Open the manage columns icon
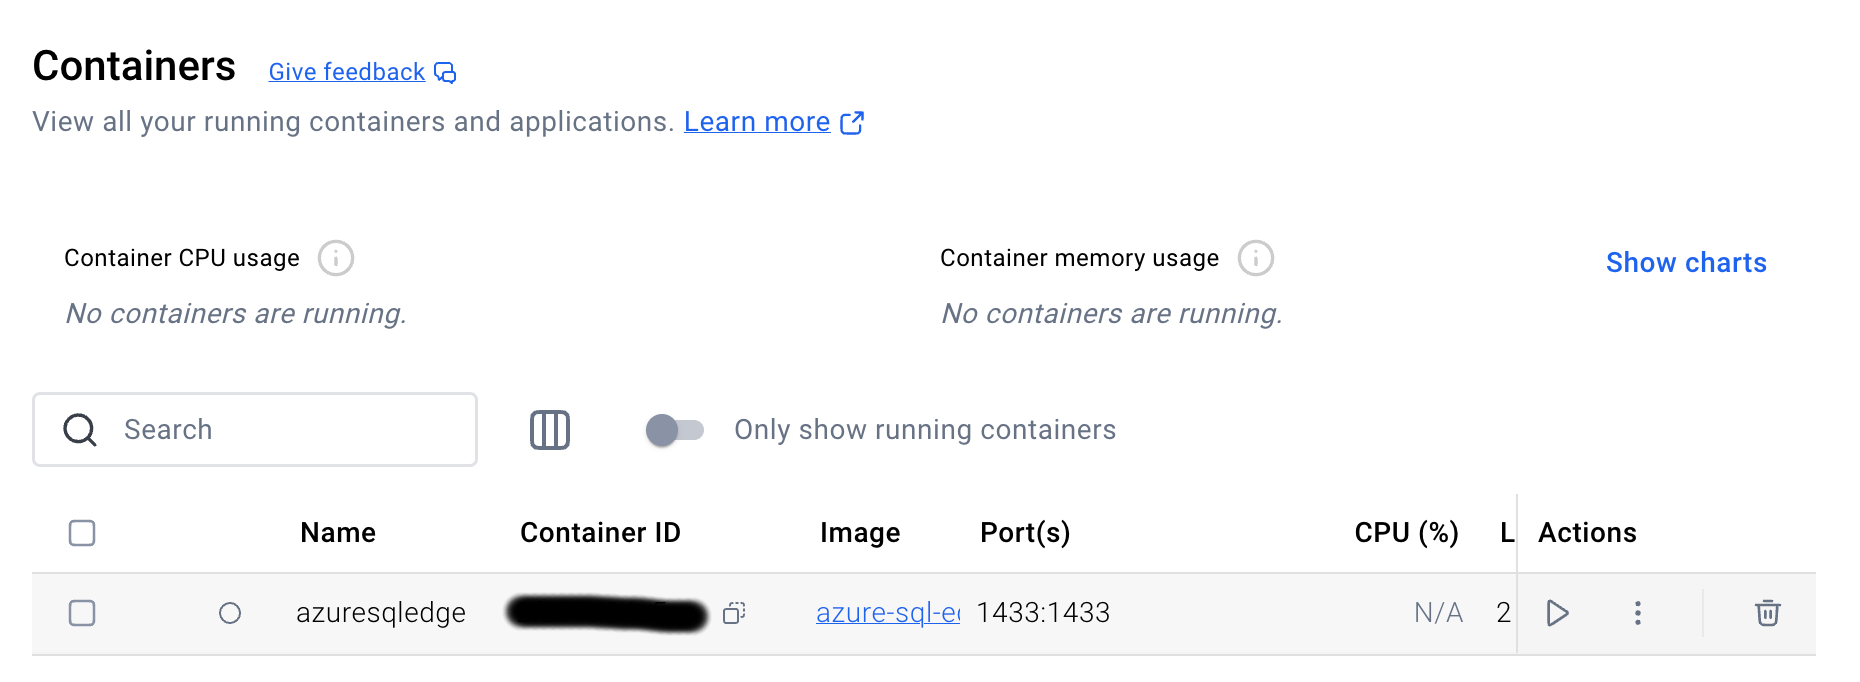The width and height of the screenshot is (1860, 682). click(x=549, y=430)
